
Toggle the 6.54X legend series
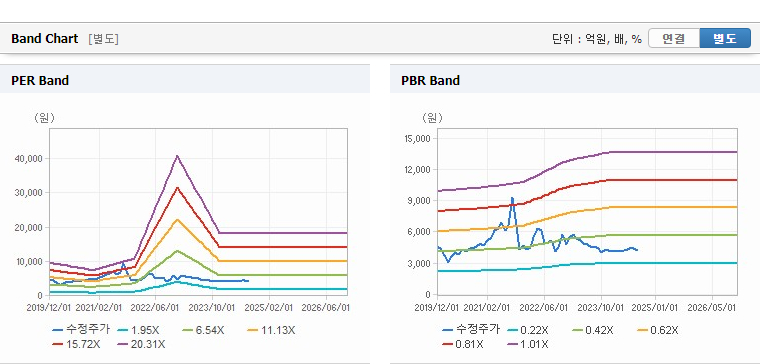pos(203,330)
